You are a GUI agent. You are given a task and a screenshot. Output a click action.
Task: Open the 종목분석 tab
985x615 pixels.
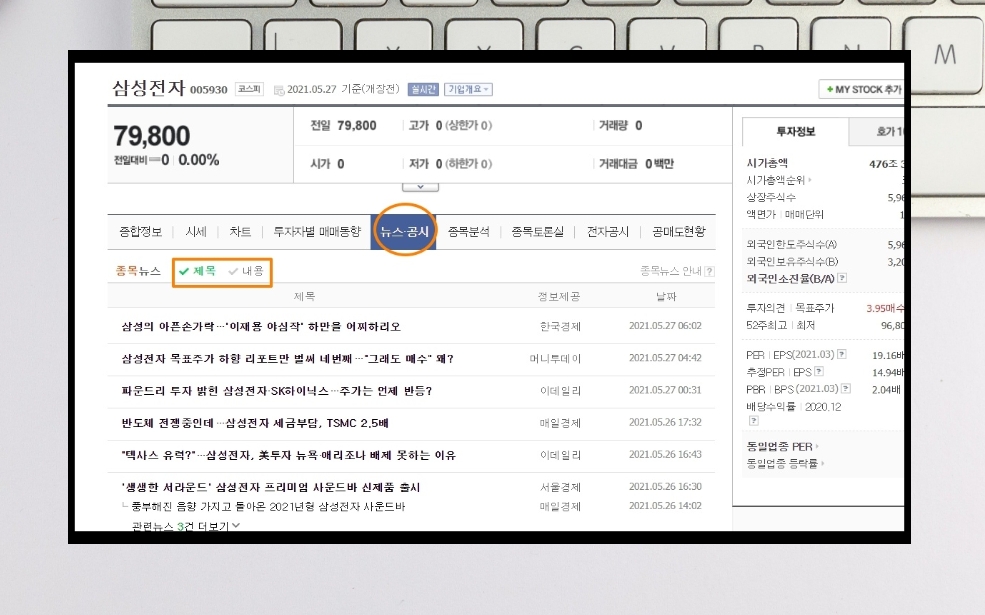[469, 232]
